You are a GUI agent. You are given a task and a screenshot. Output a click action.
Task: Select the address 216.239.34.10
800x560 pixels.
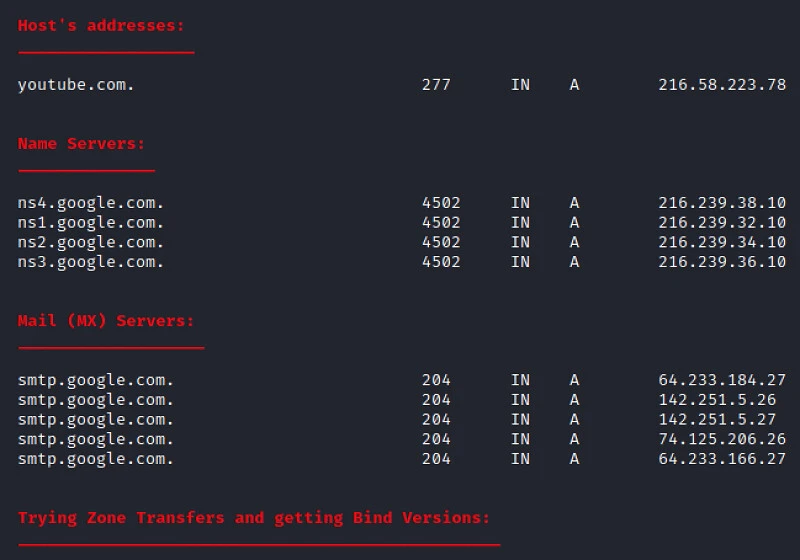[x=721, y=242]
